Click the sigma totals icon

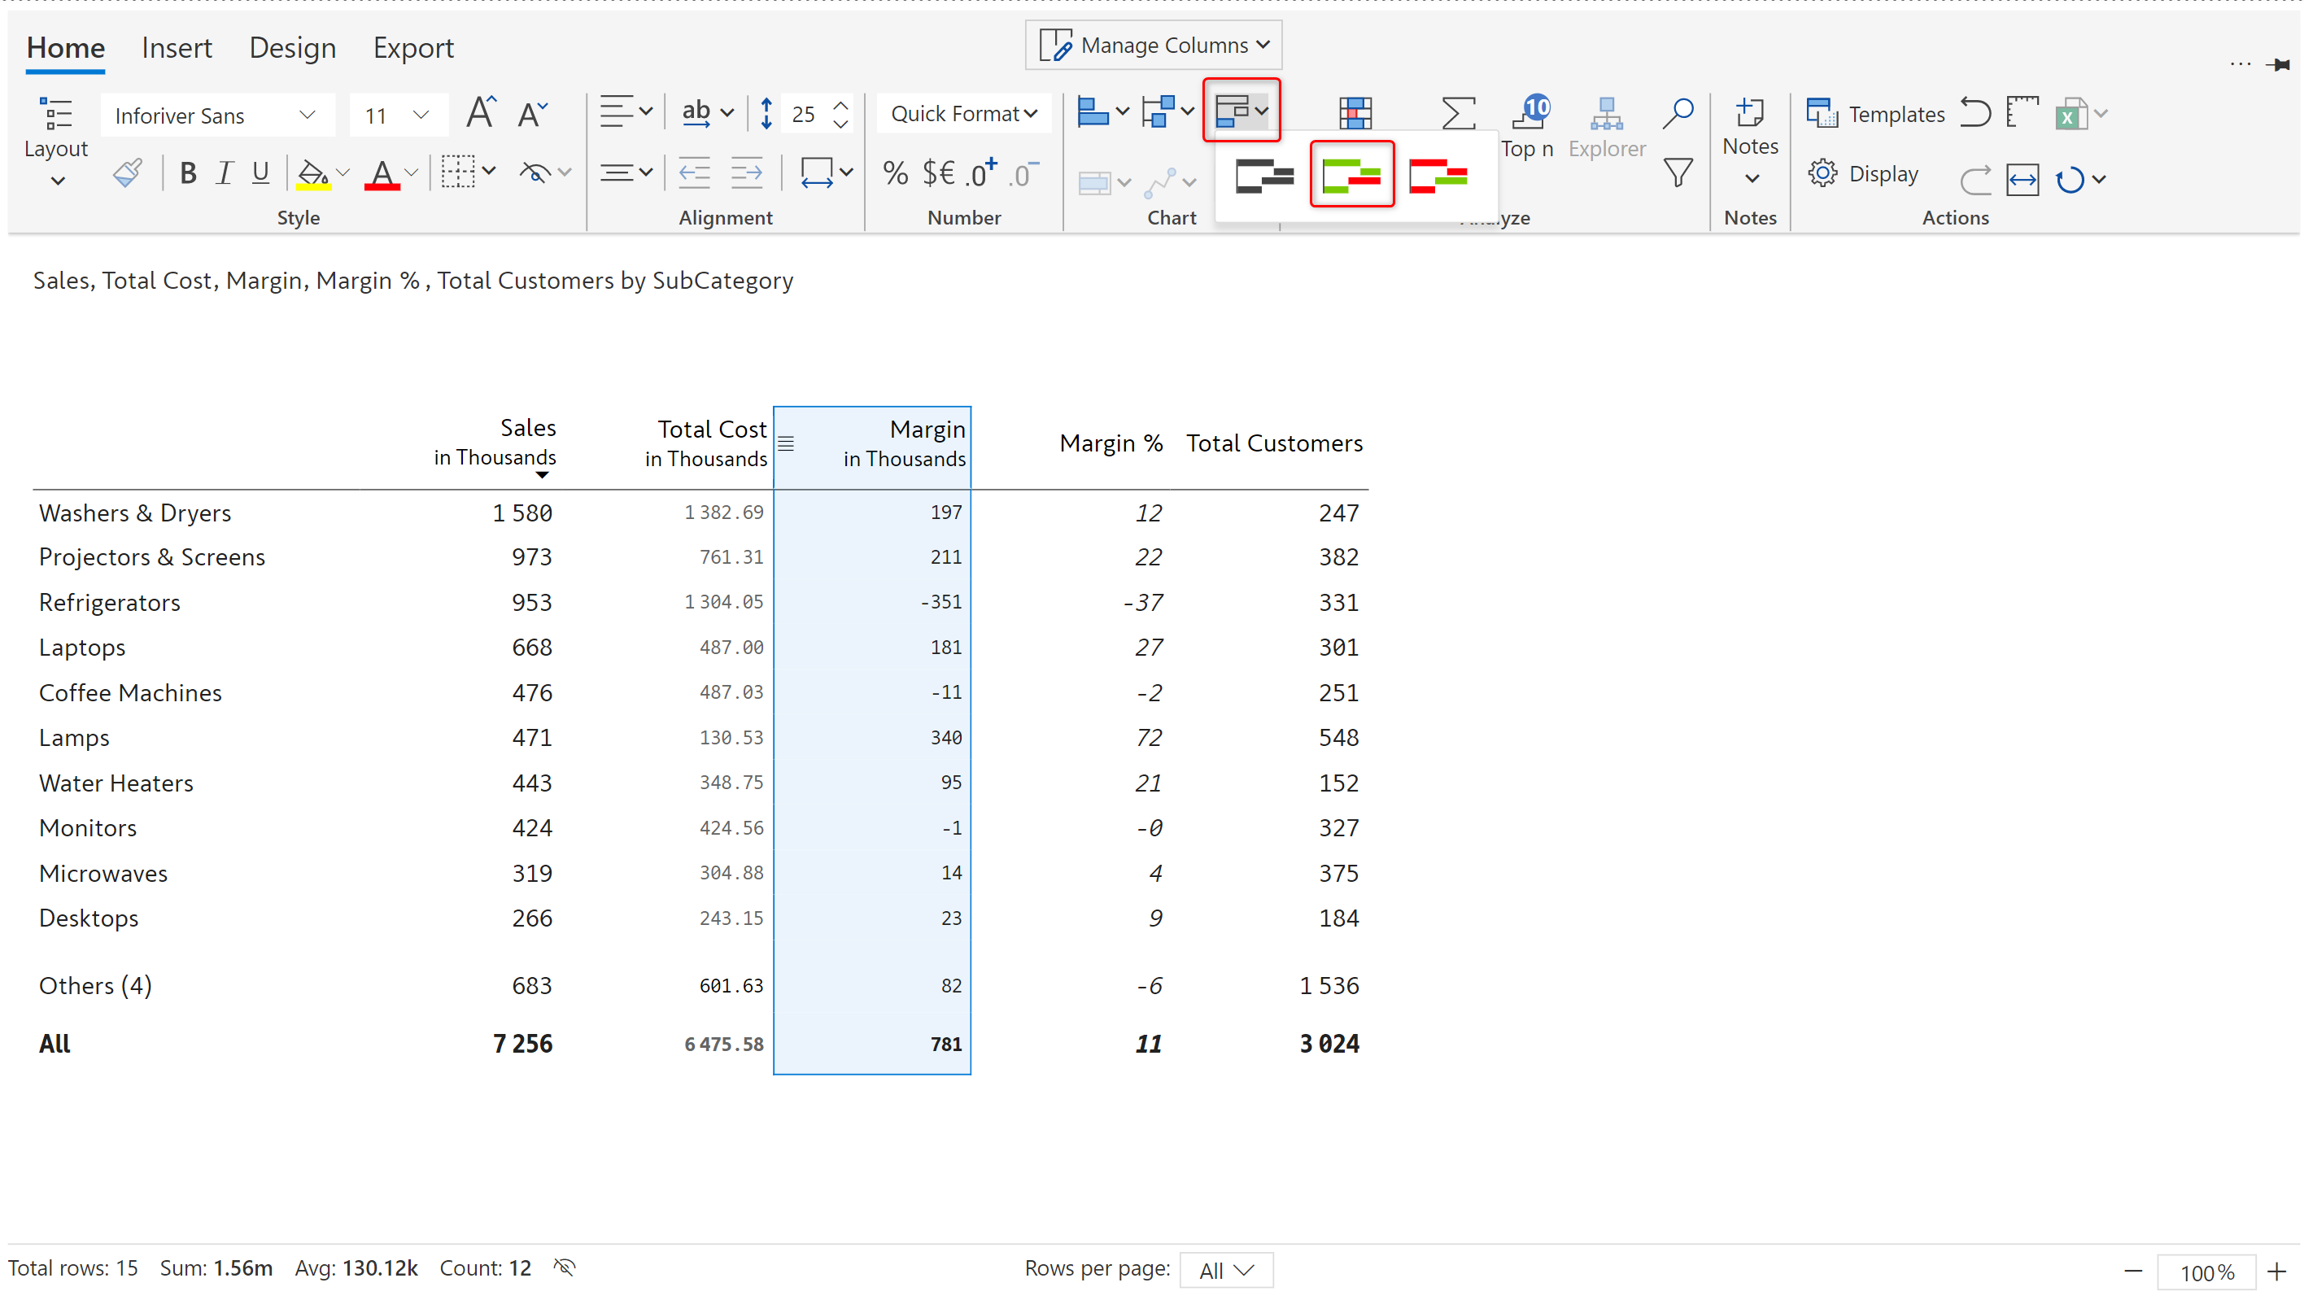pyautogui.click(x=1457, y=113)
